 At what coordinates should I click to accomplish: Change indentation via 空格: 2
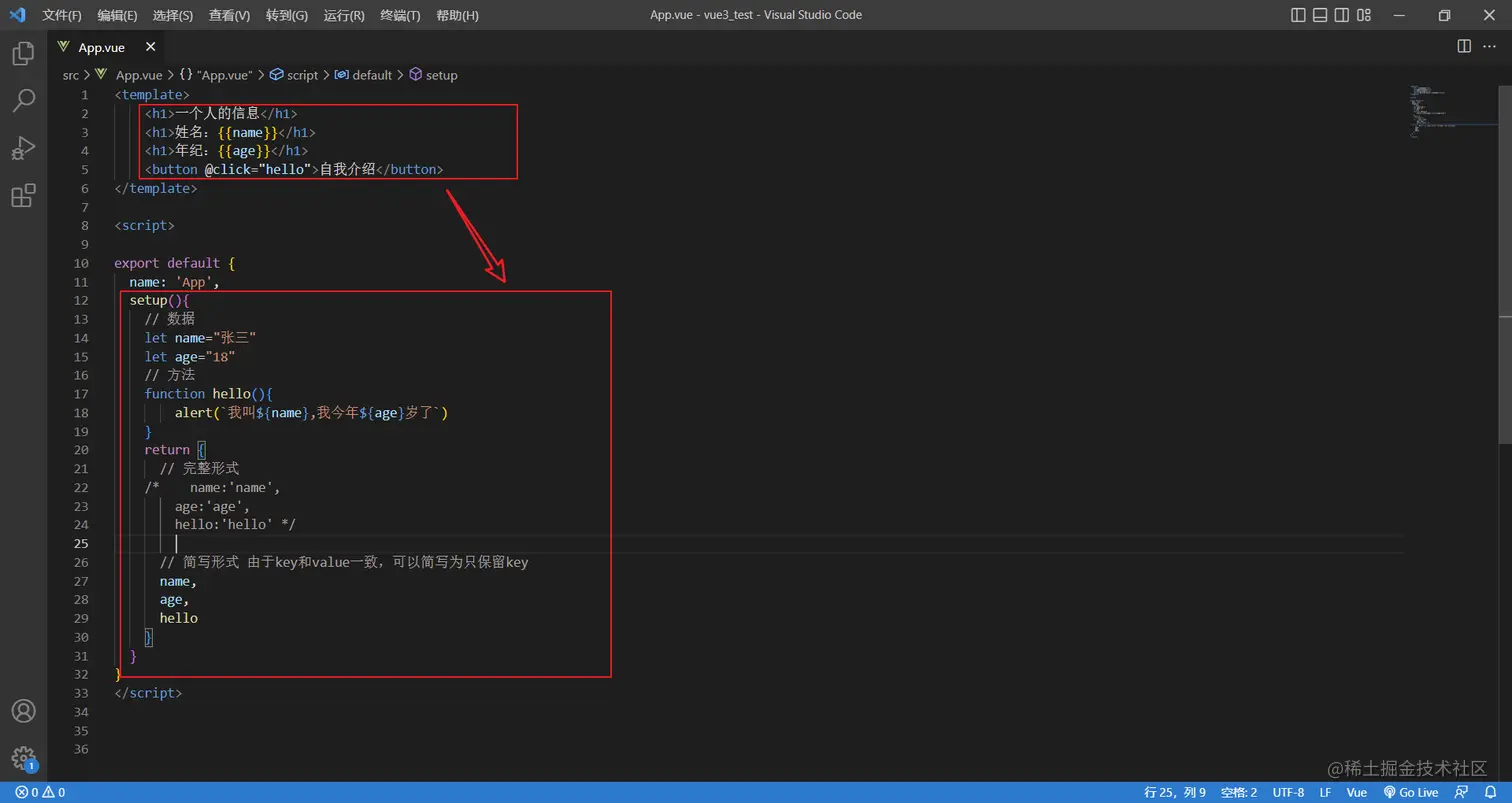pyautogui.click(x=1239, y=792)
